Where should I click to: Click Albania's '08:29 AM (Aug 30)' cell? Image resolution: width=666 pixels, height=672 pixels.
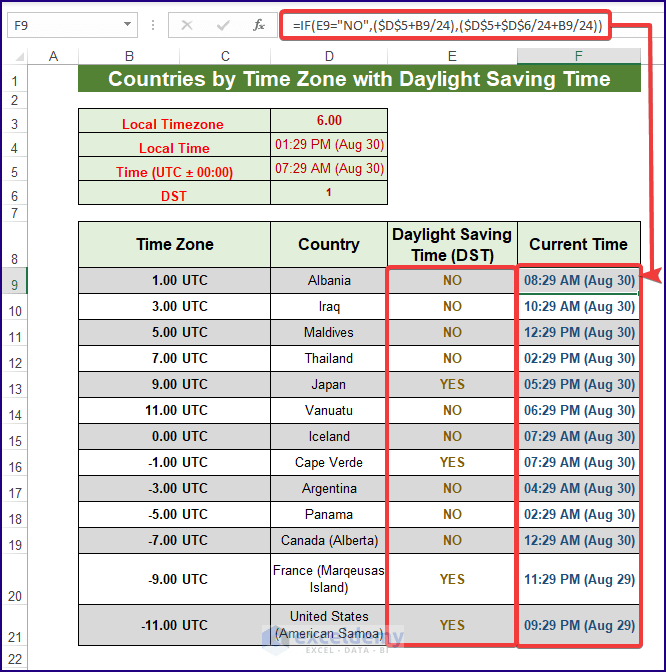click(579, 281)
